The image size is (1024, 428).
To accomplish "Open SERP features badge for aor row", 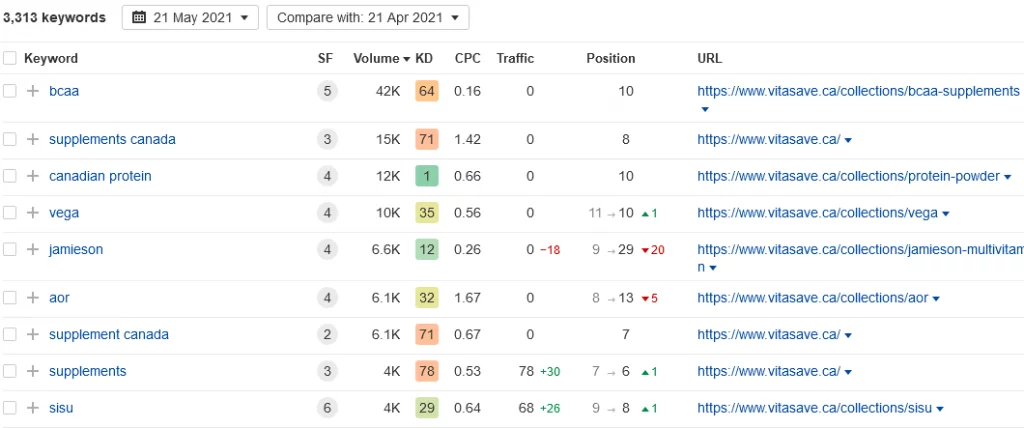I will (327, 297).
